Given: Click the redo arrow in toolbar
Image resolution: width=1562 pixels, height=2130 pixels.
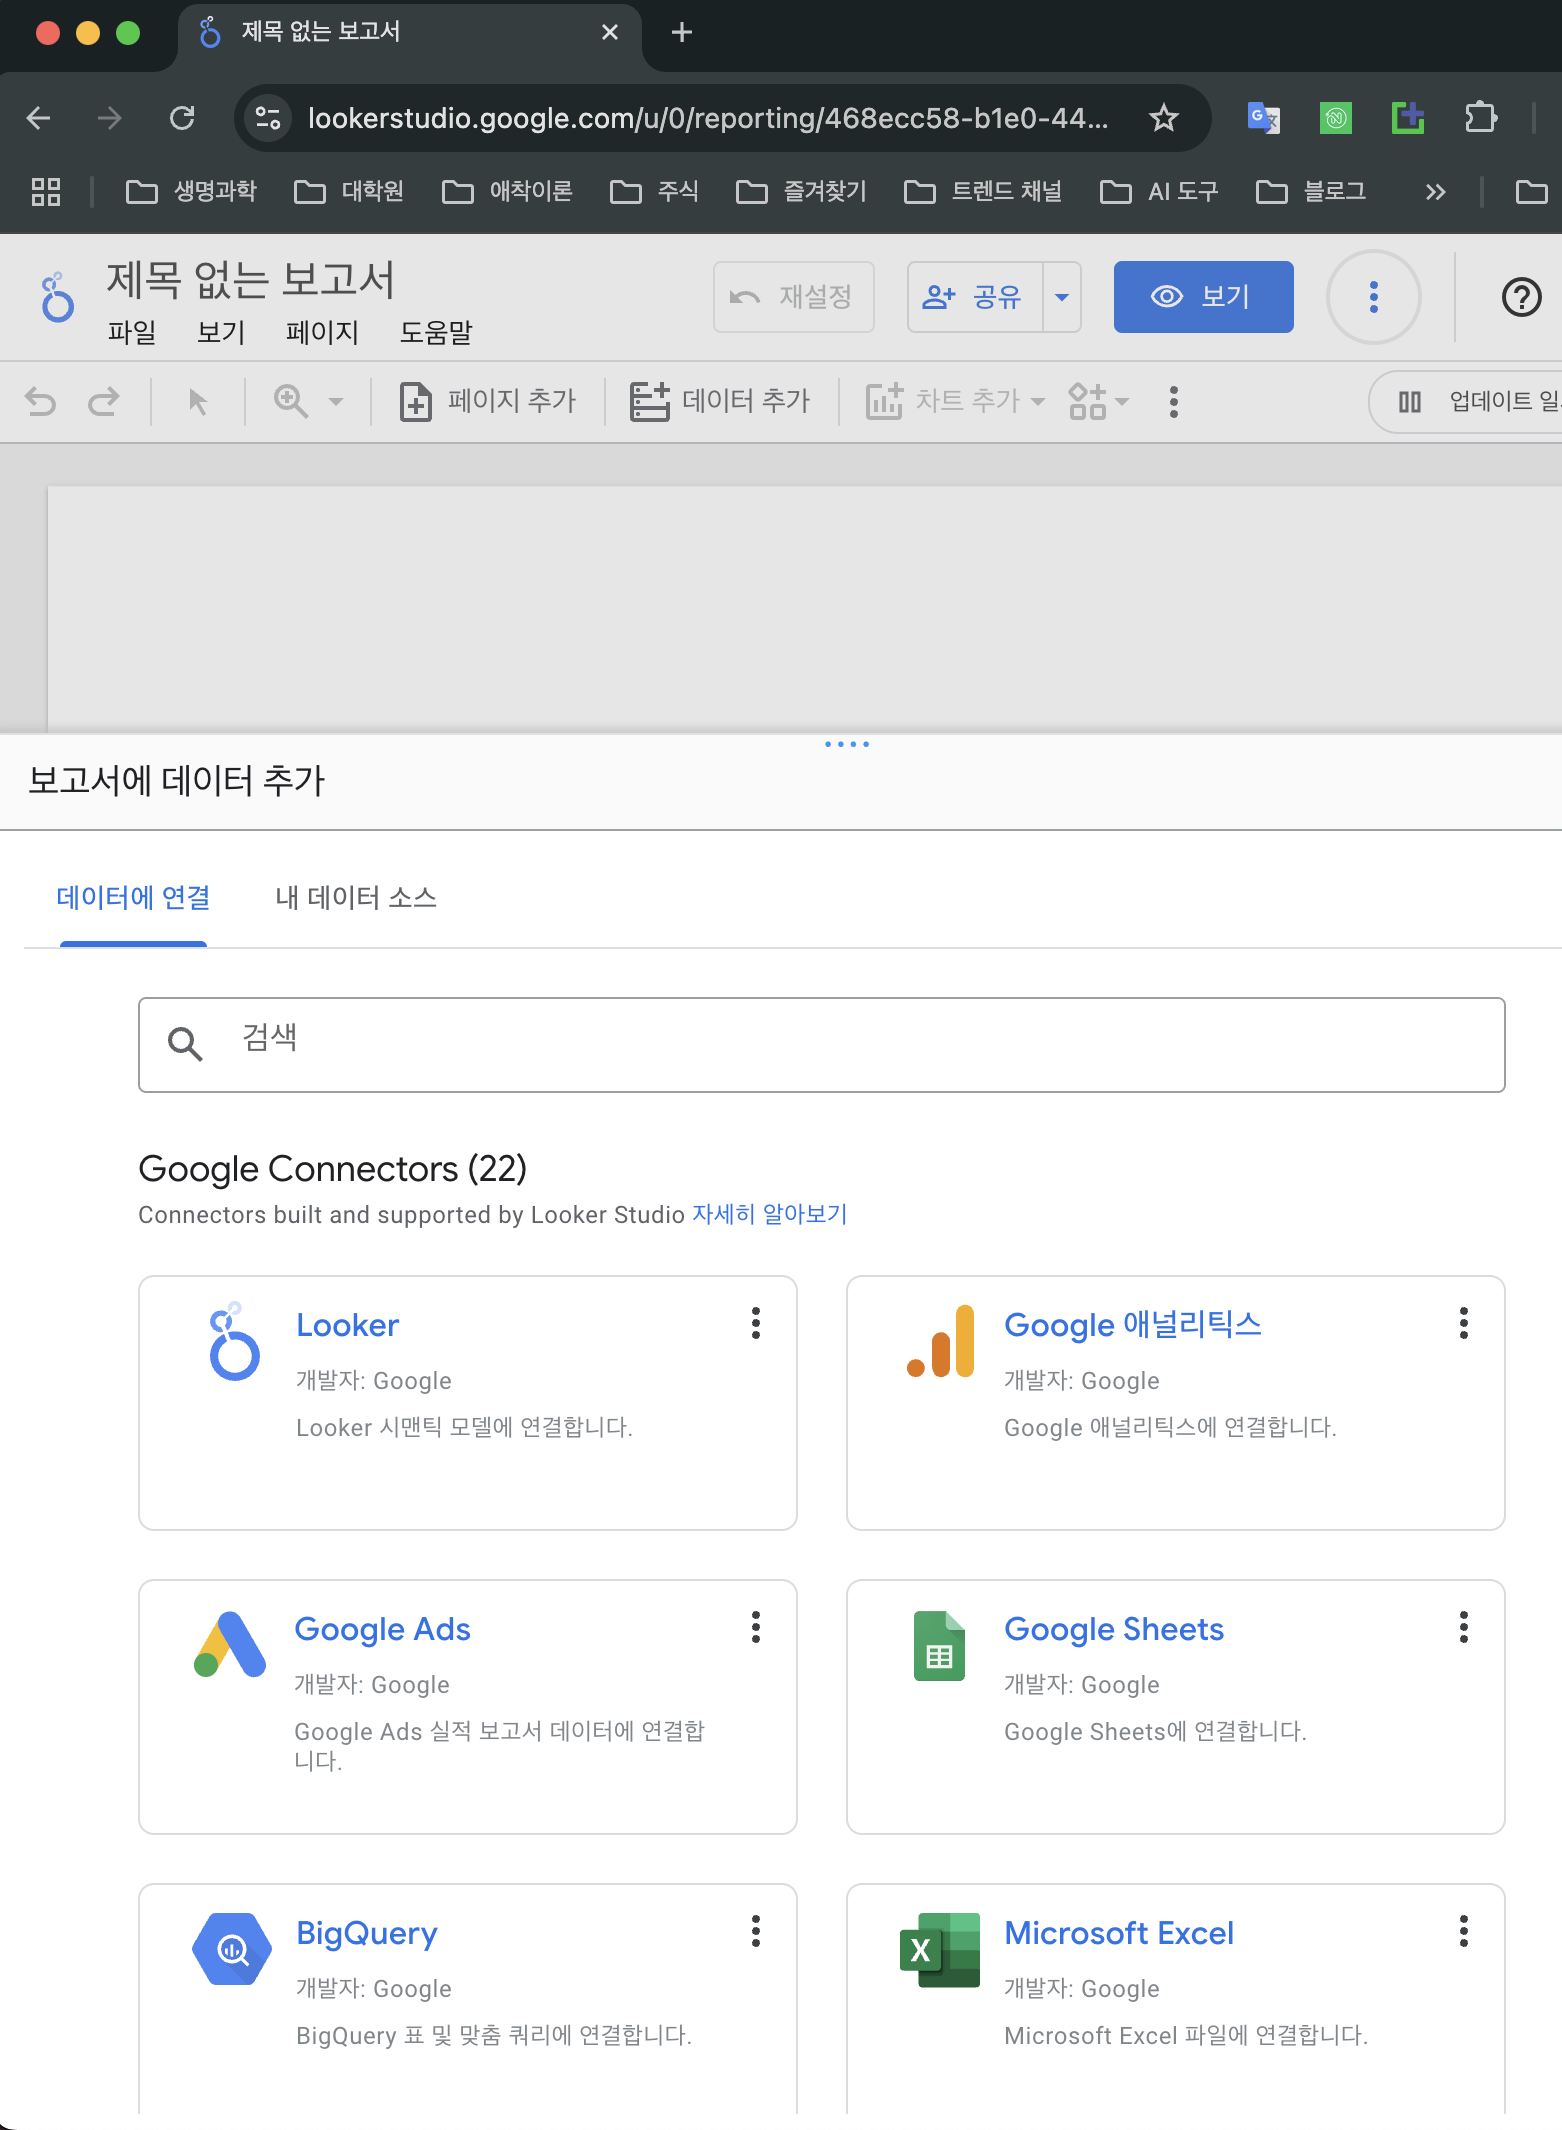Looking at the screenshot, I should [x=103, y=402].
